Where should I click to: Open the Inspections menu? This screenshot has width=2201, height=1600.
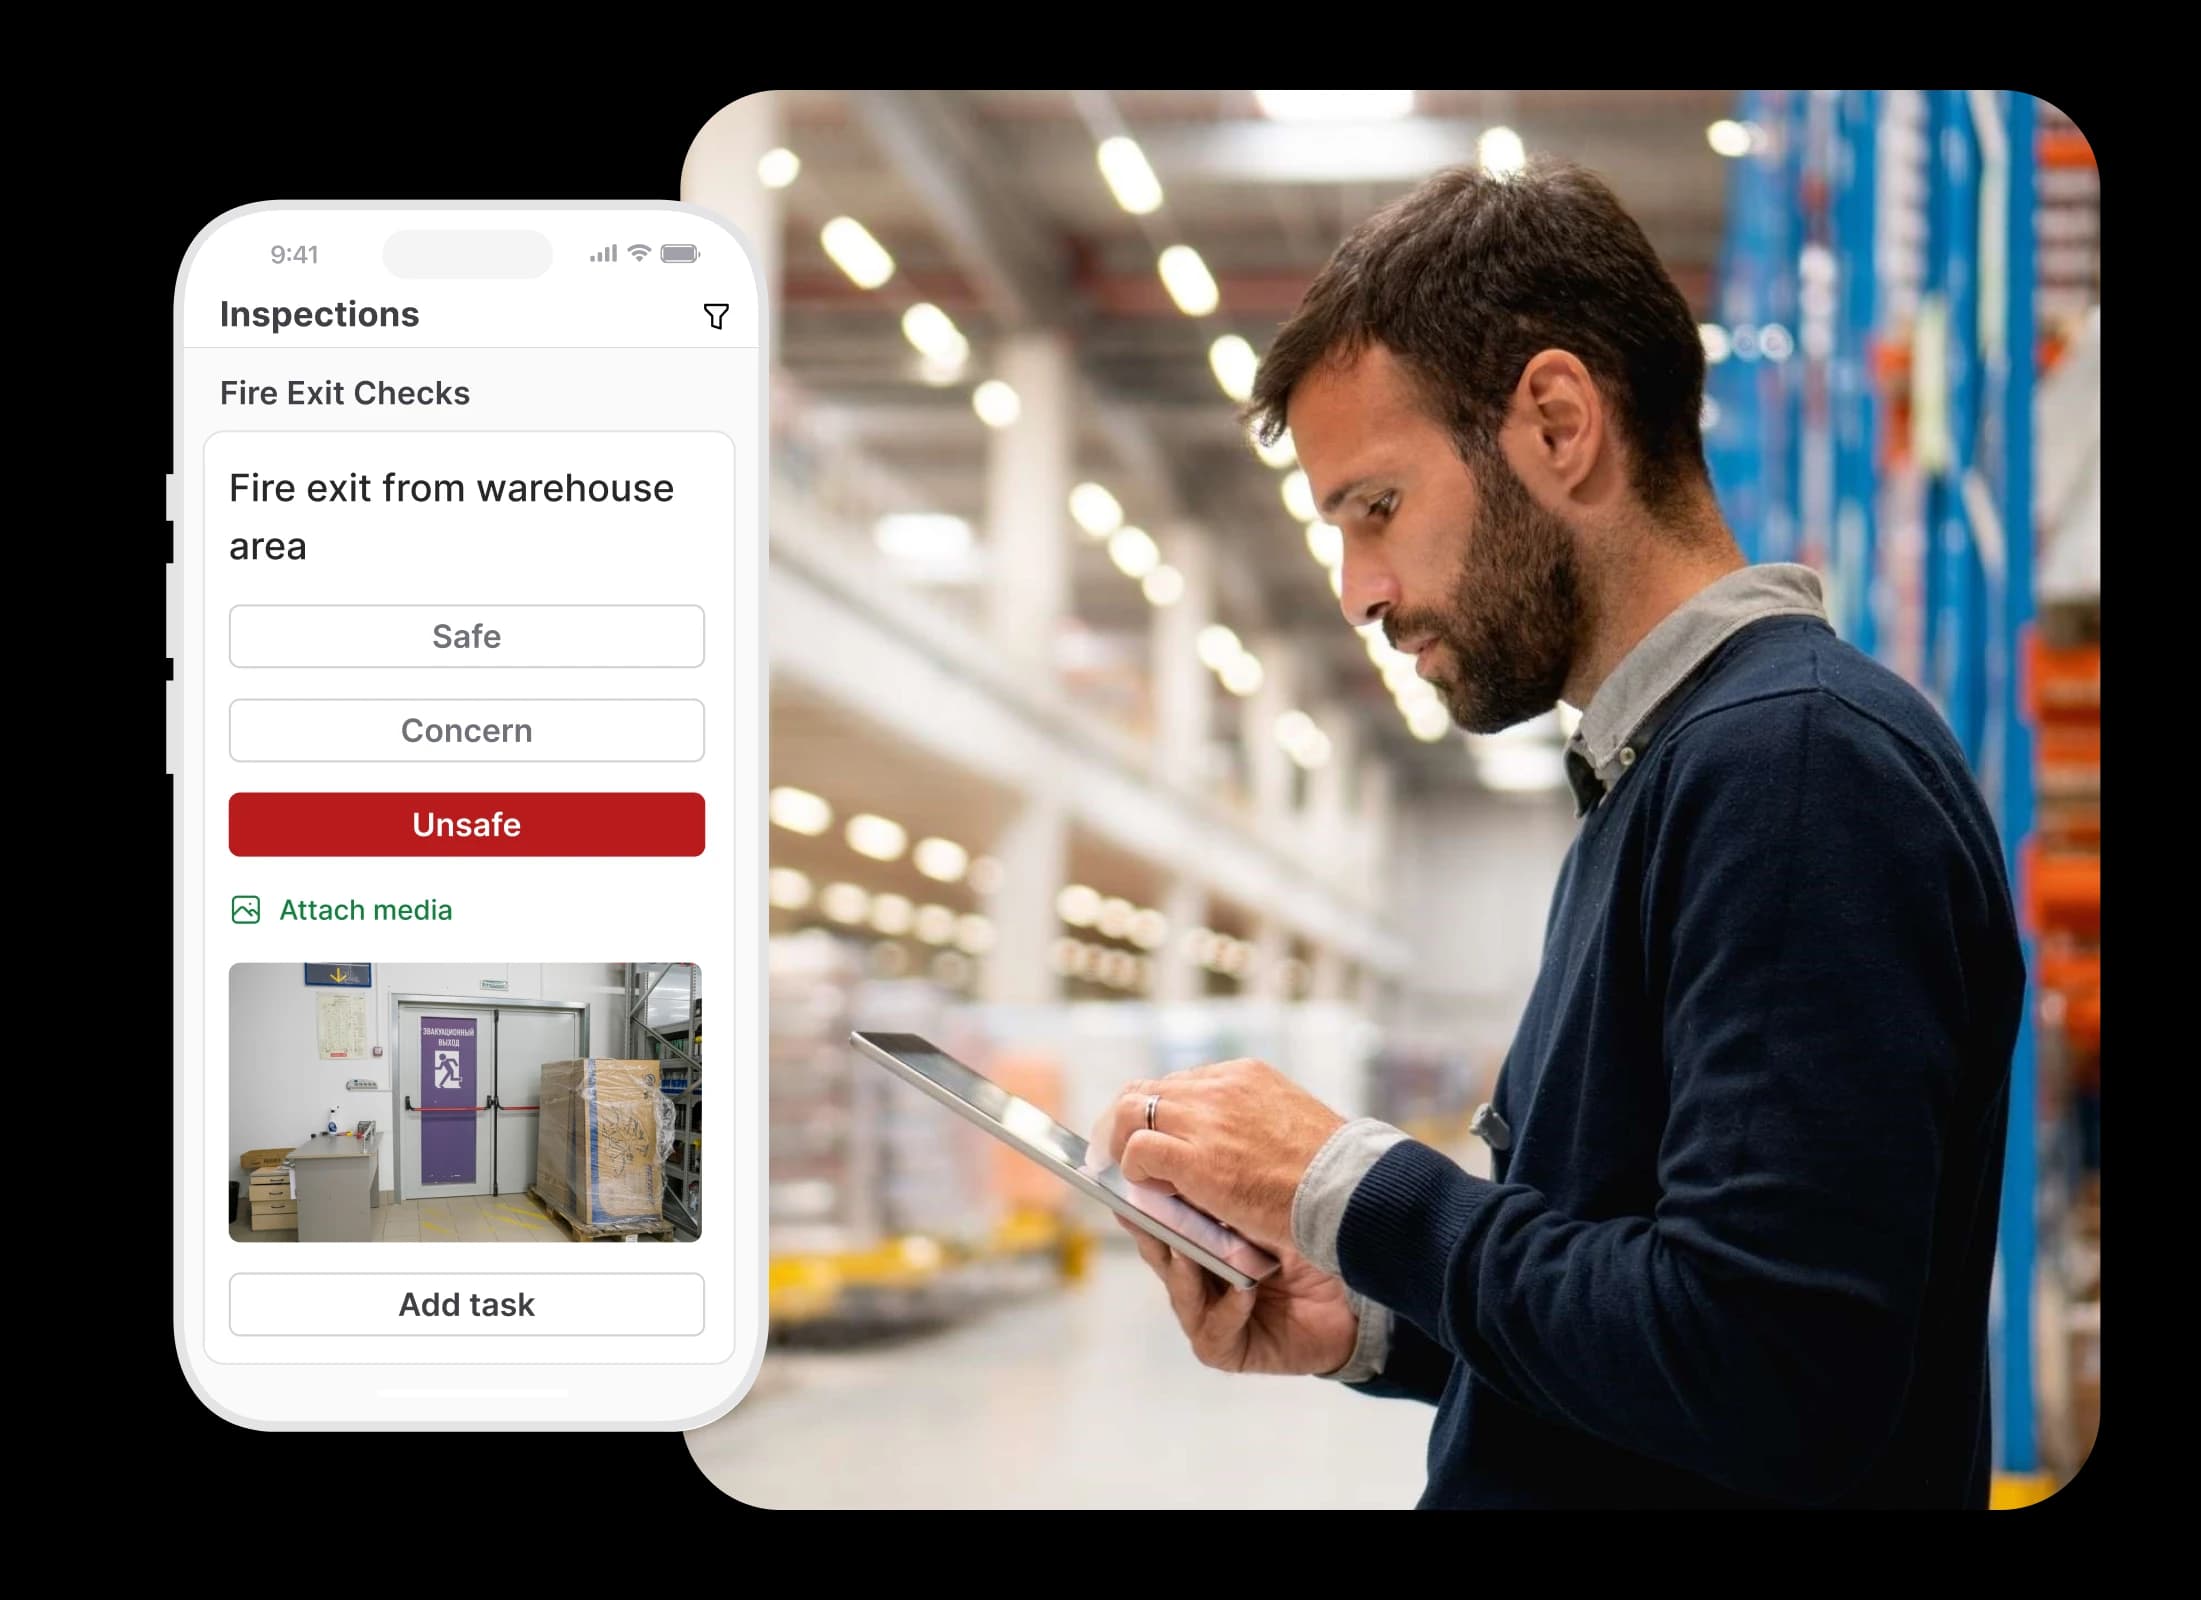point(318,315)
